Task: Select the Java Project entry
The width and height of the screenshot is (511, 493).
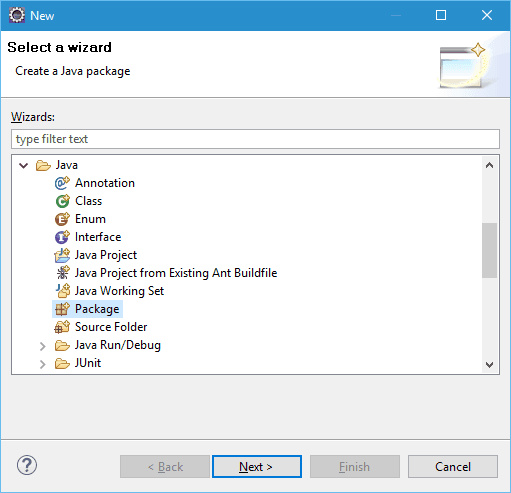Action: [106, 255]
